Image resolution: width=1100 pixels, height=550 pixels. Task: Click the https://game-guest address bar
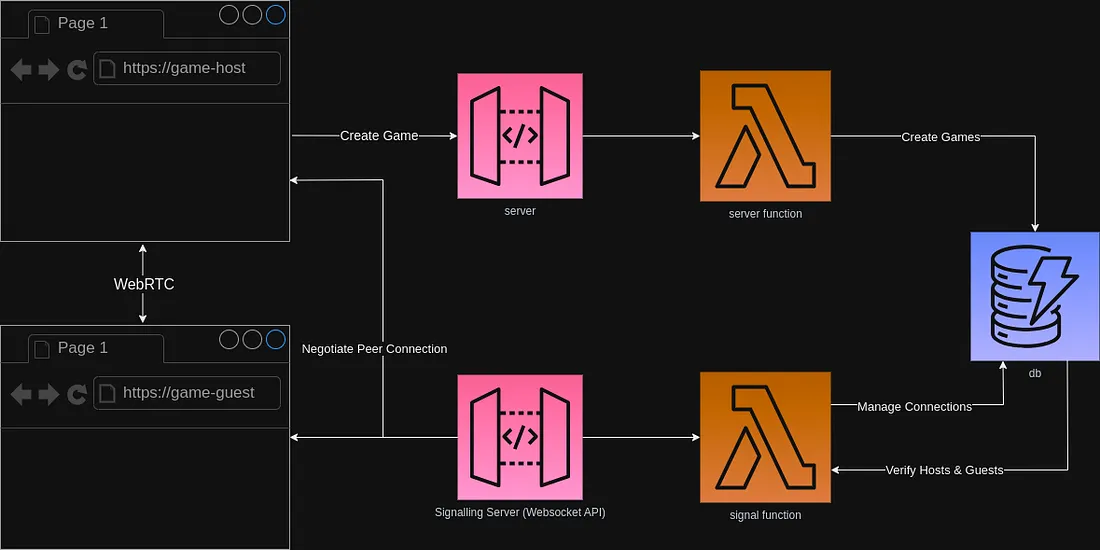[186, 393]
